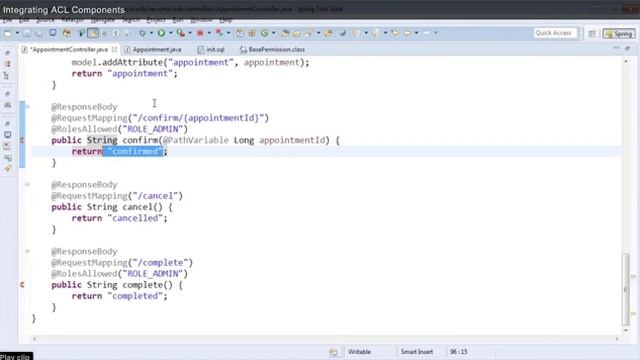Click the upper overview ruler marker right of scrollbar
This screenshot has width=640, height=360.
click(x=633, y=277)
